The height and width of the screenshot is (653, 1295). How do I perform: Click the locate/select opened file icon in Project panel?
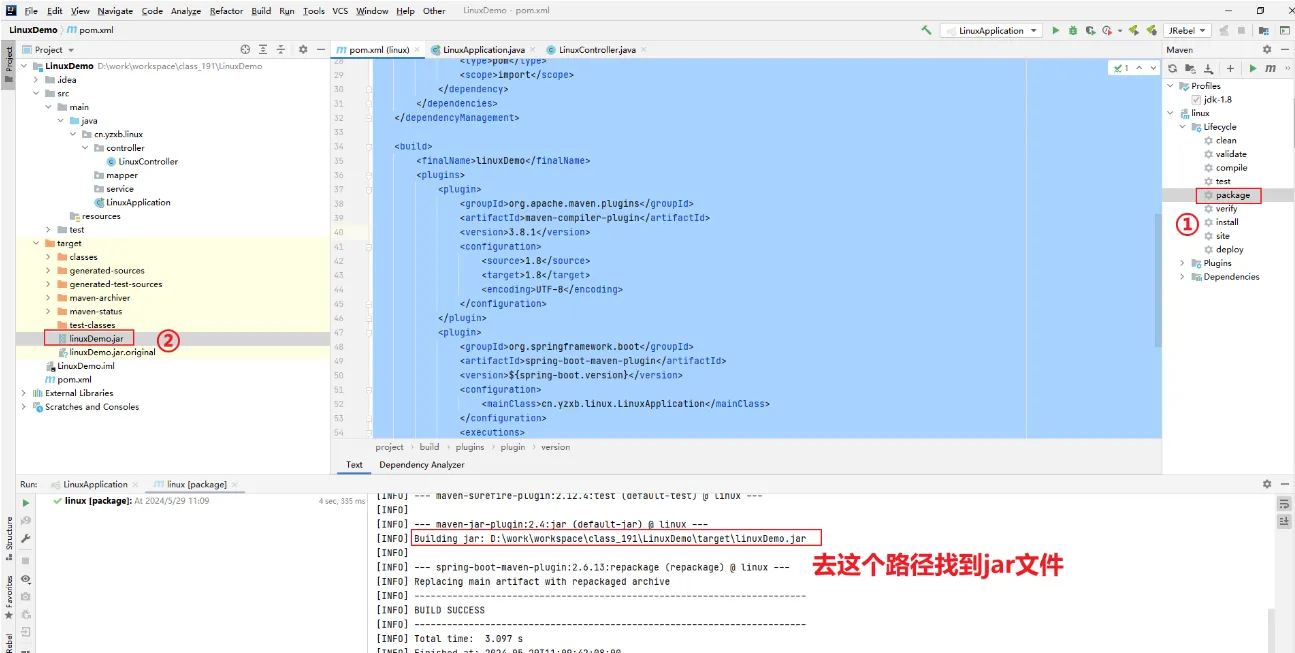[x=245, y=49]
